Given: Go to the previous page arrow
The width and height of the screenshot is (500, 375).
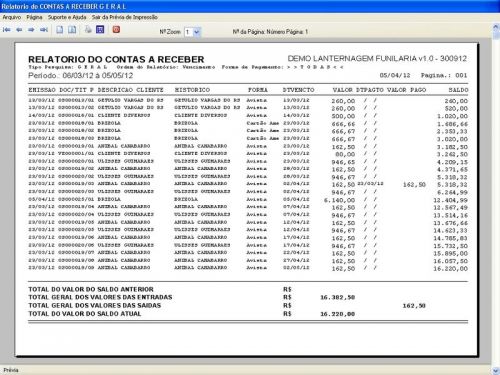Looking at the screenshot, I should (19, 30).
